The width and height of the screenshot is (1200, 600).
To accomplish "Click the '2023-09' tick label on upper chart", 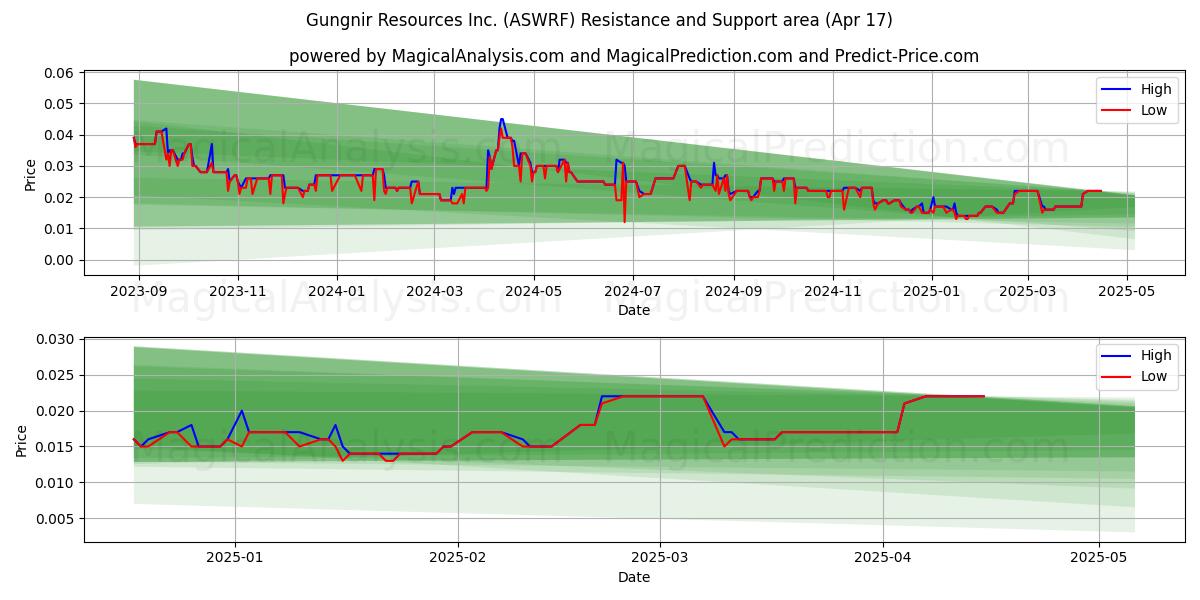I will click(138, 290).
